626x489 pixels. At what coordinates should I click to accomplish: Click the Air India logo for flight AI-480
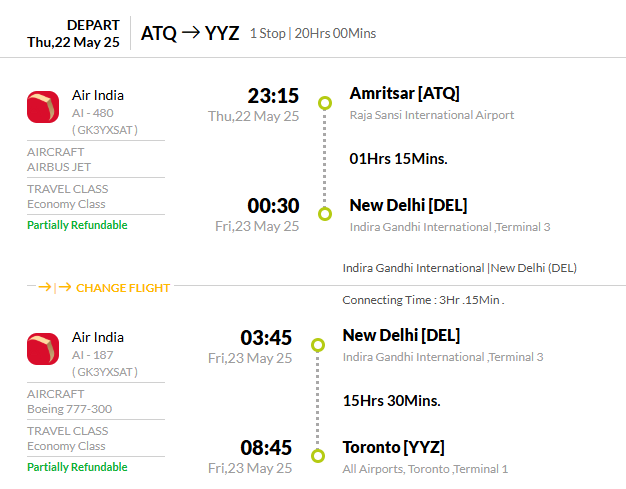[43, 107]
